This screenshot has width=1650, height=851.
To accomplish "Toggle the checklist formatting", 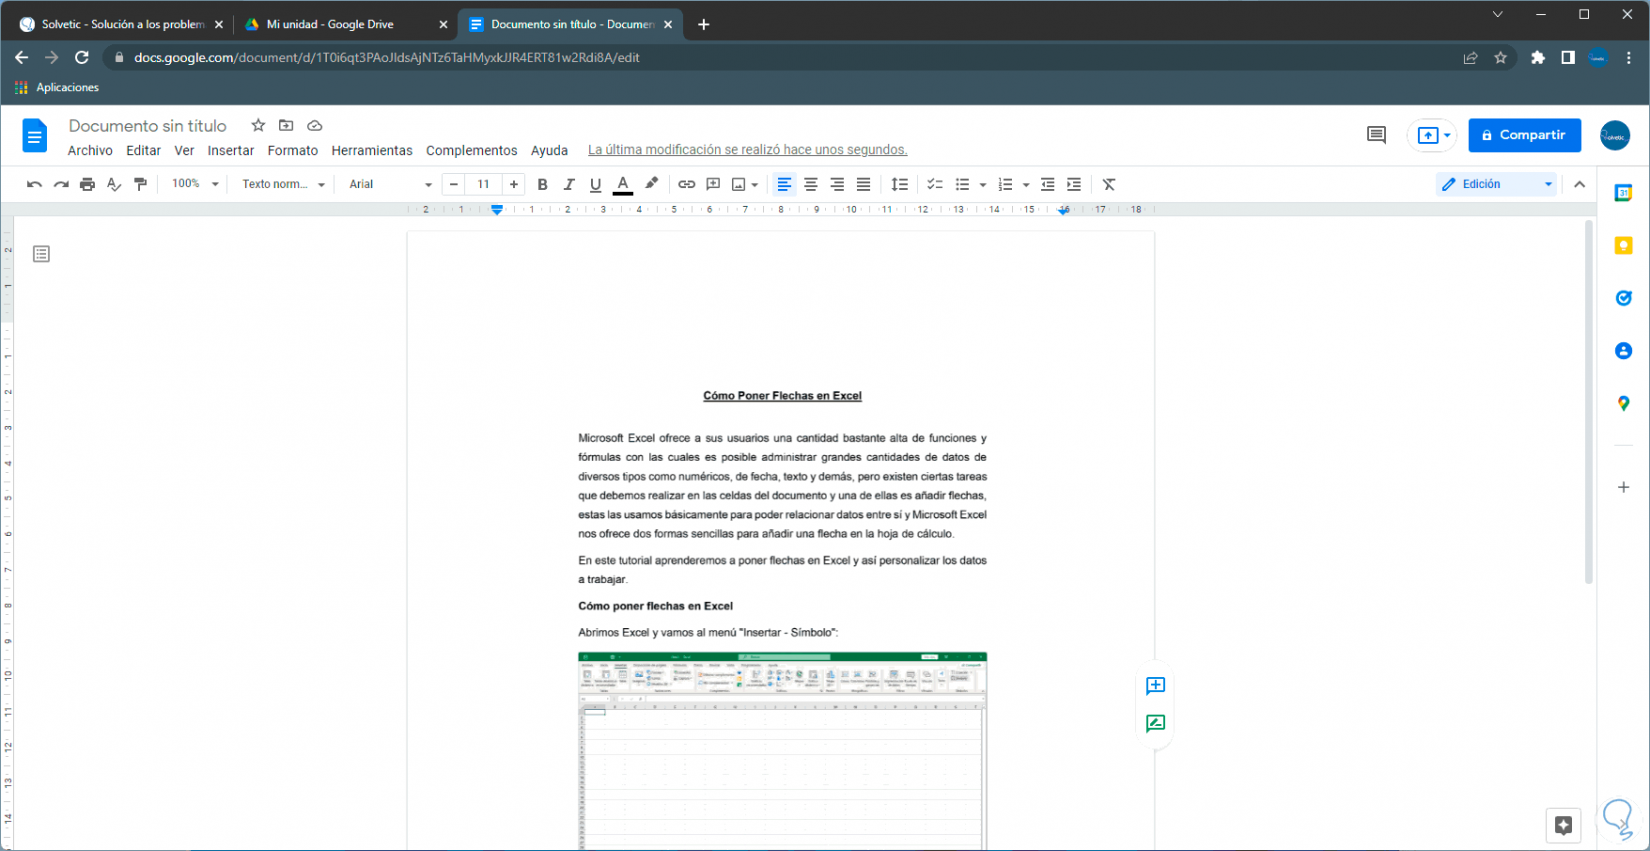I will tap(935, 184).
